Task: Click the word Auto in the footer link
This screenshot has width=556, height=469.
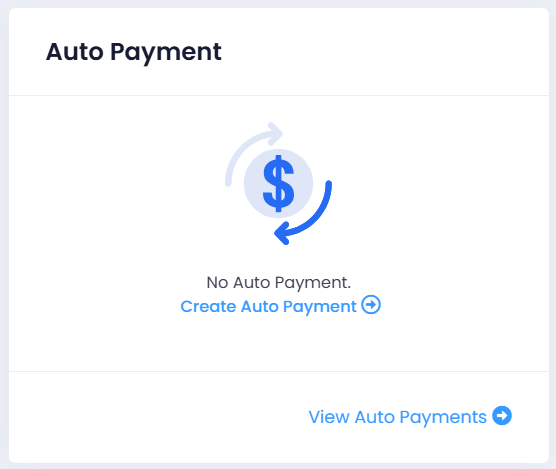Action: pyautogui.click(x=374, y=417)
